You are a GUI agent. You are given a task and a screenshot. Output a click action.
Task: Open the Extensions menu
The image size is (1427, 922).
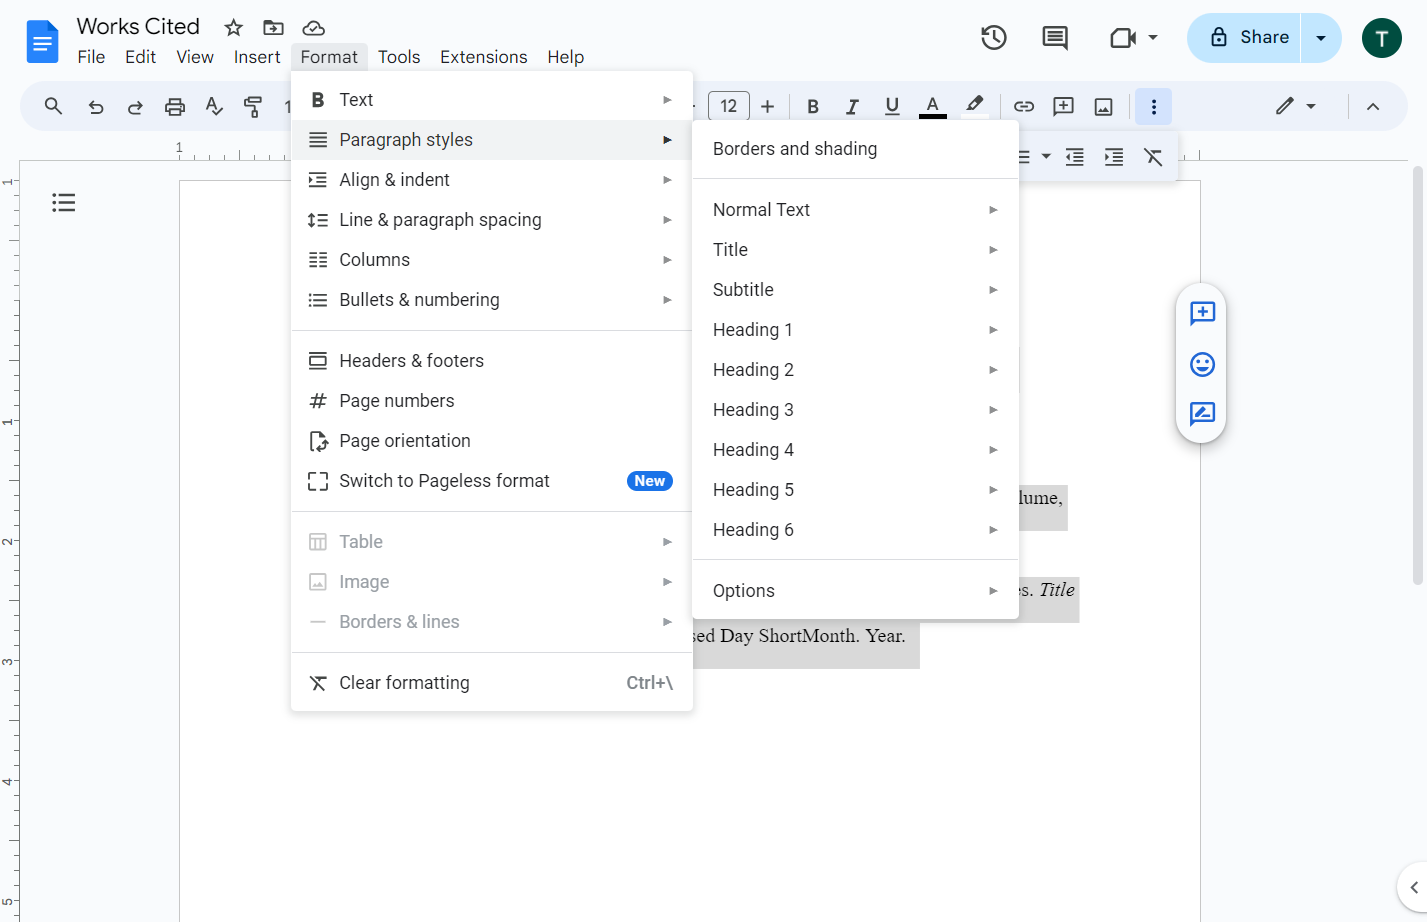point(484,57)
